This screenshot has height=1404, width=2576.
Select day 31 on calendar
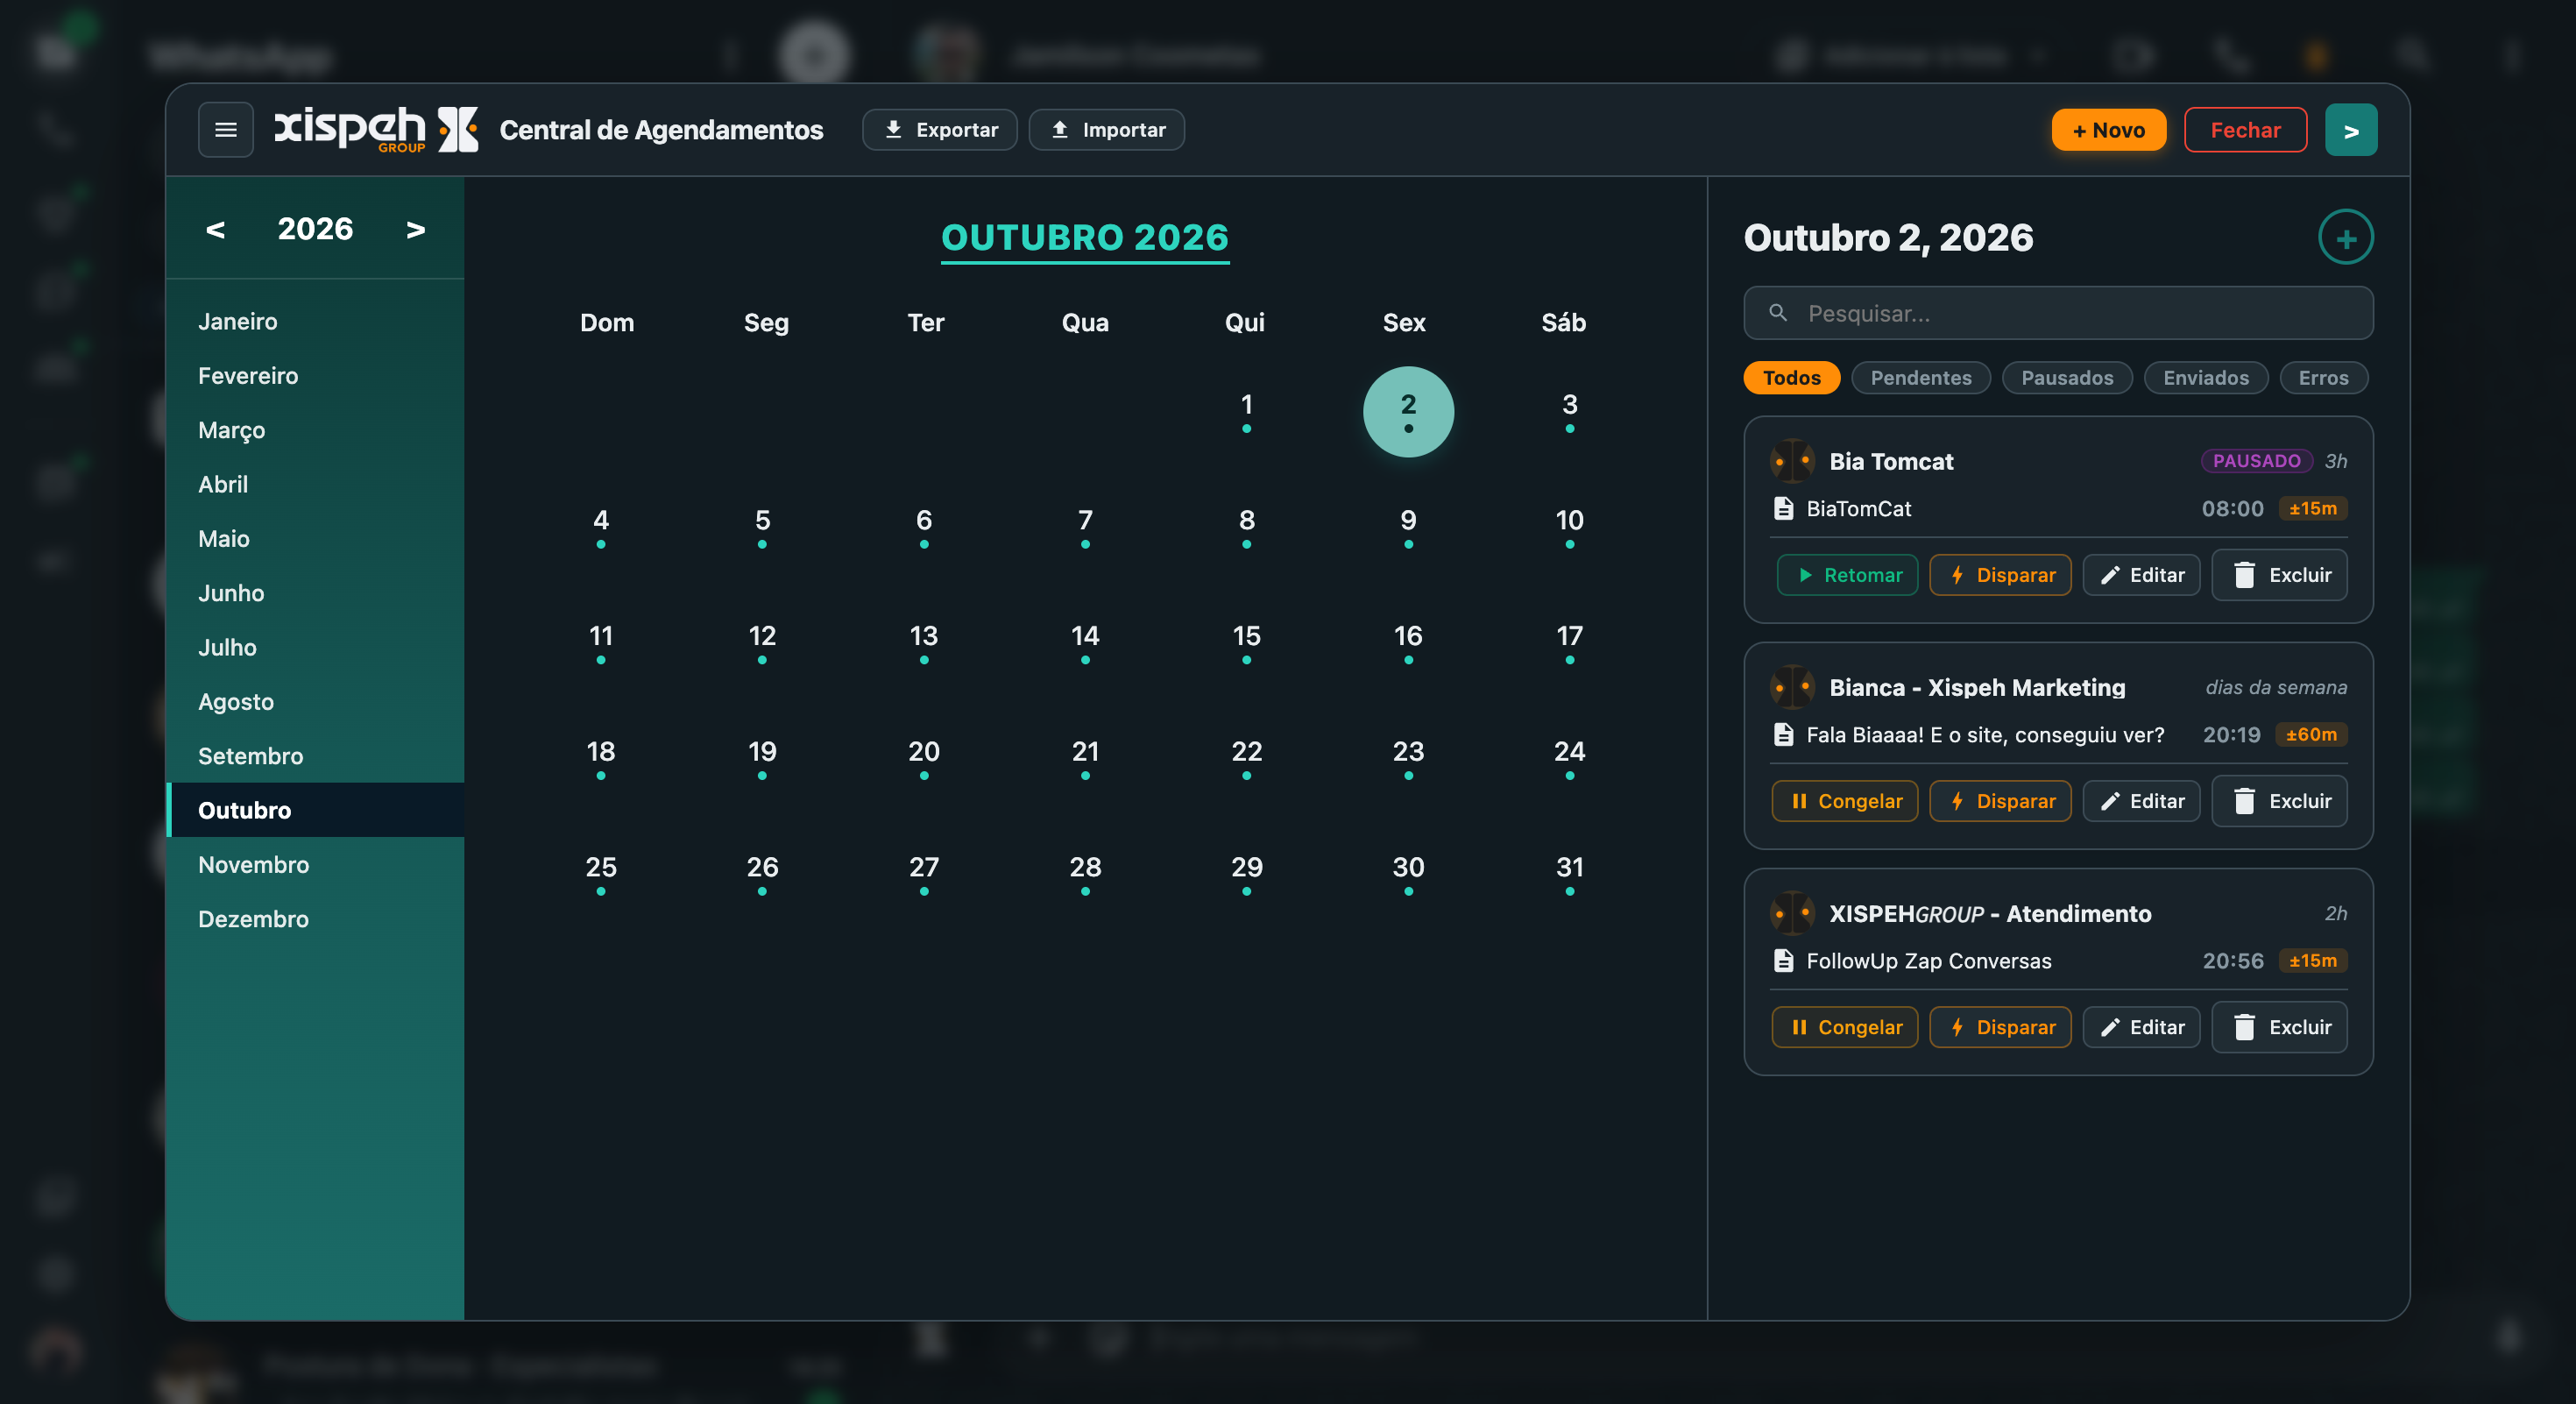(1570, 874)
